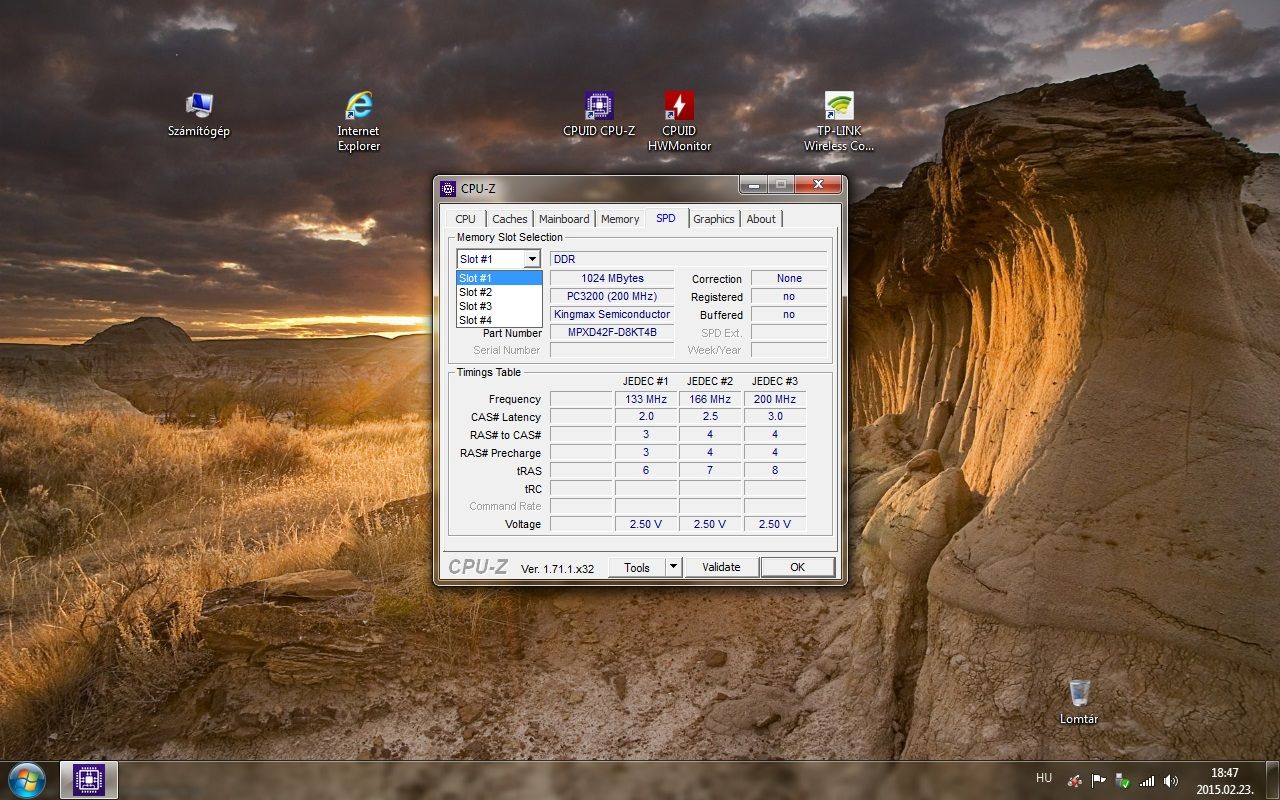The height and width of the screenshot is (800, 1280).
Task: Launch Internet Explorer desktop shortcut
Action: [358, 122]
